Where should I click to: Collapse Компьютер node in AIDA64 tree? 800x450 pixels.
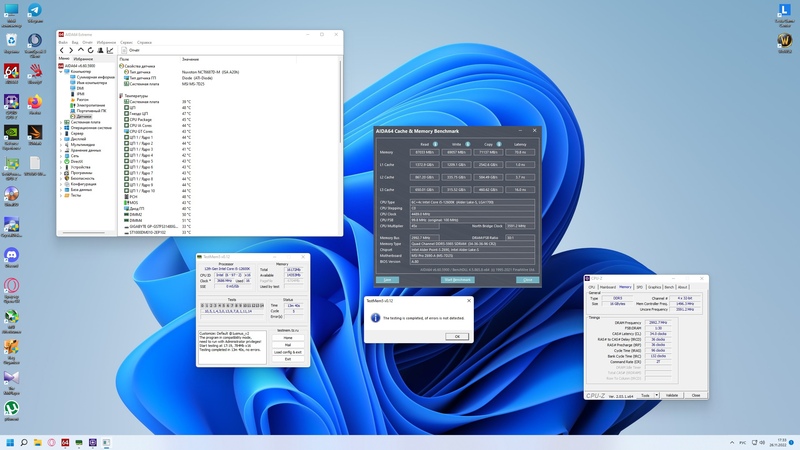coord(61,71)
